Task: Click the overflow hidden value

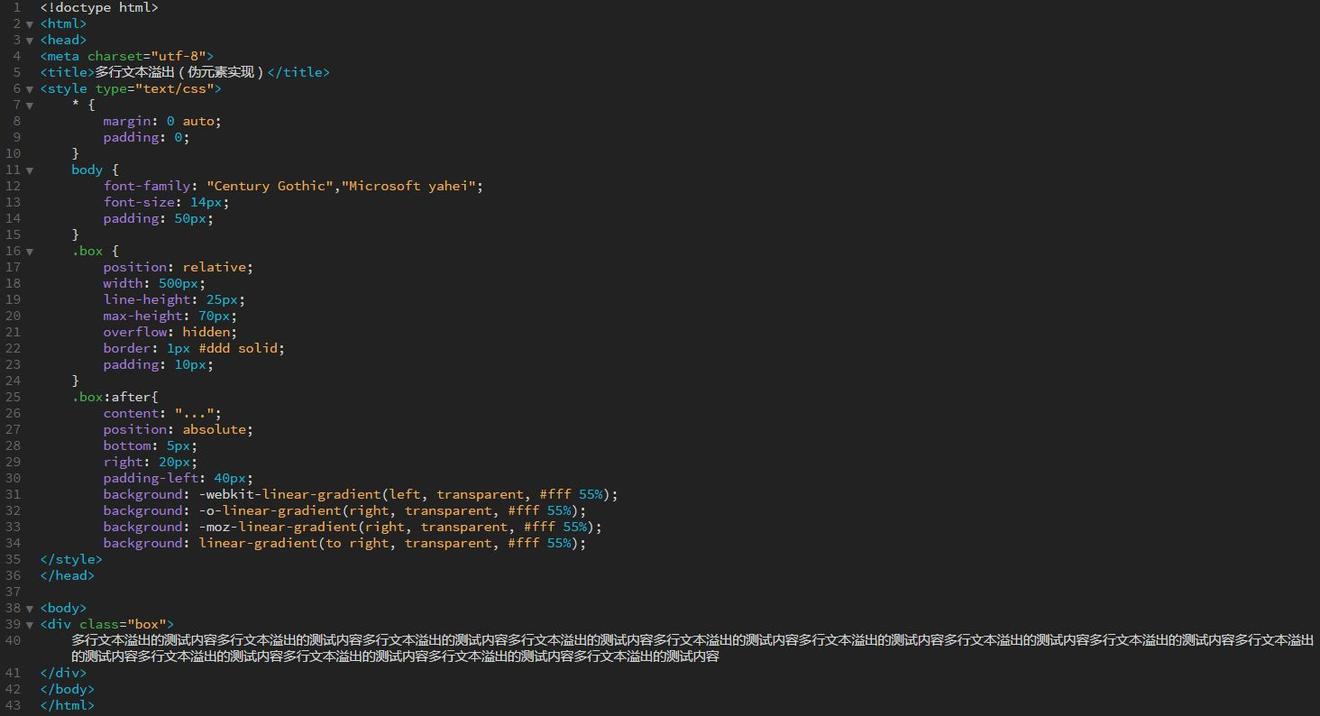Action: click(209, 332)
